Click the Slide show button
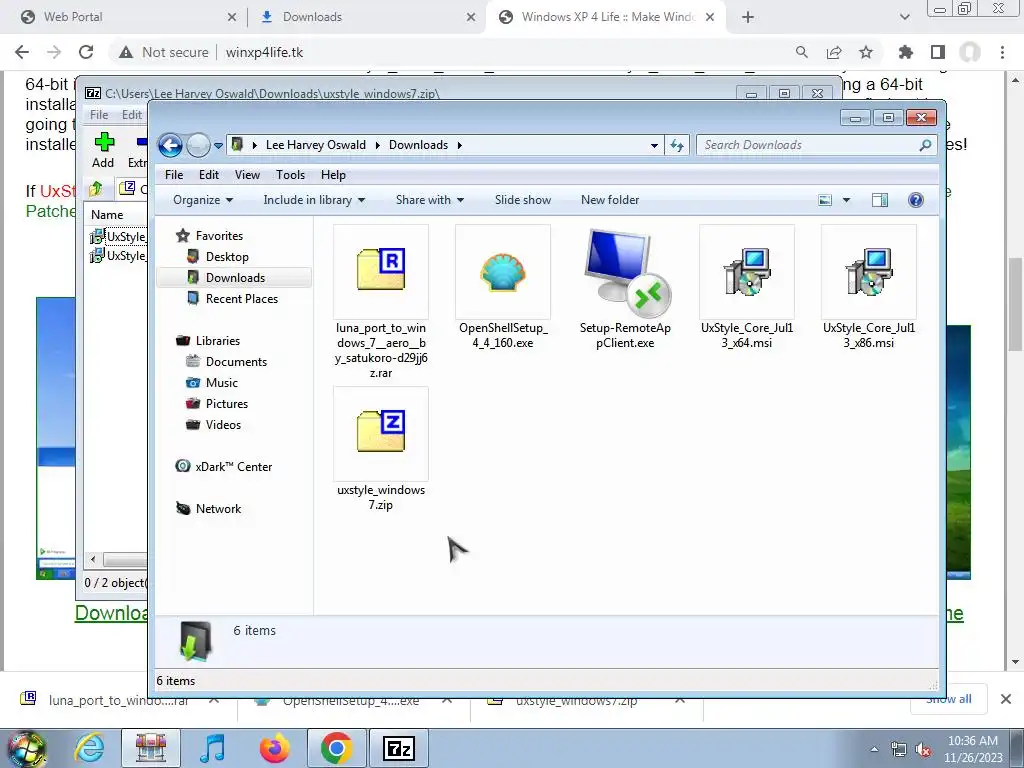1024x768 pixels. (522, 200)
